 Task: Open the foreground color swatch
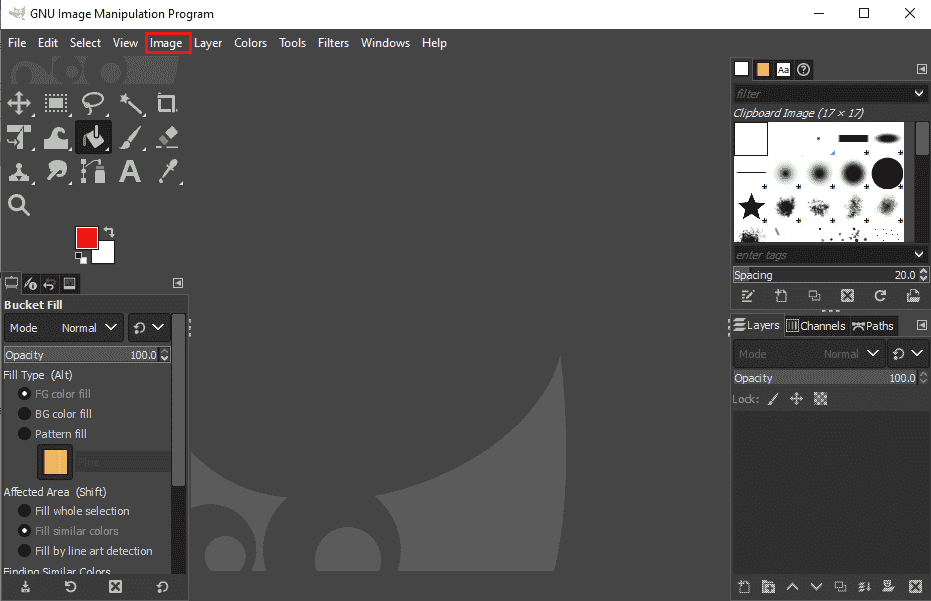coord(88,237)
